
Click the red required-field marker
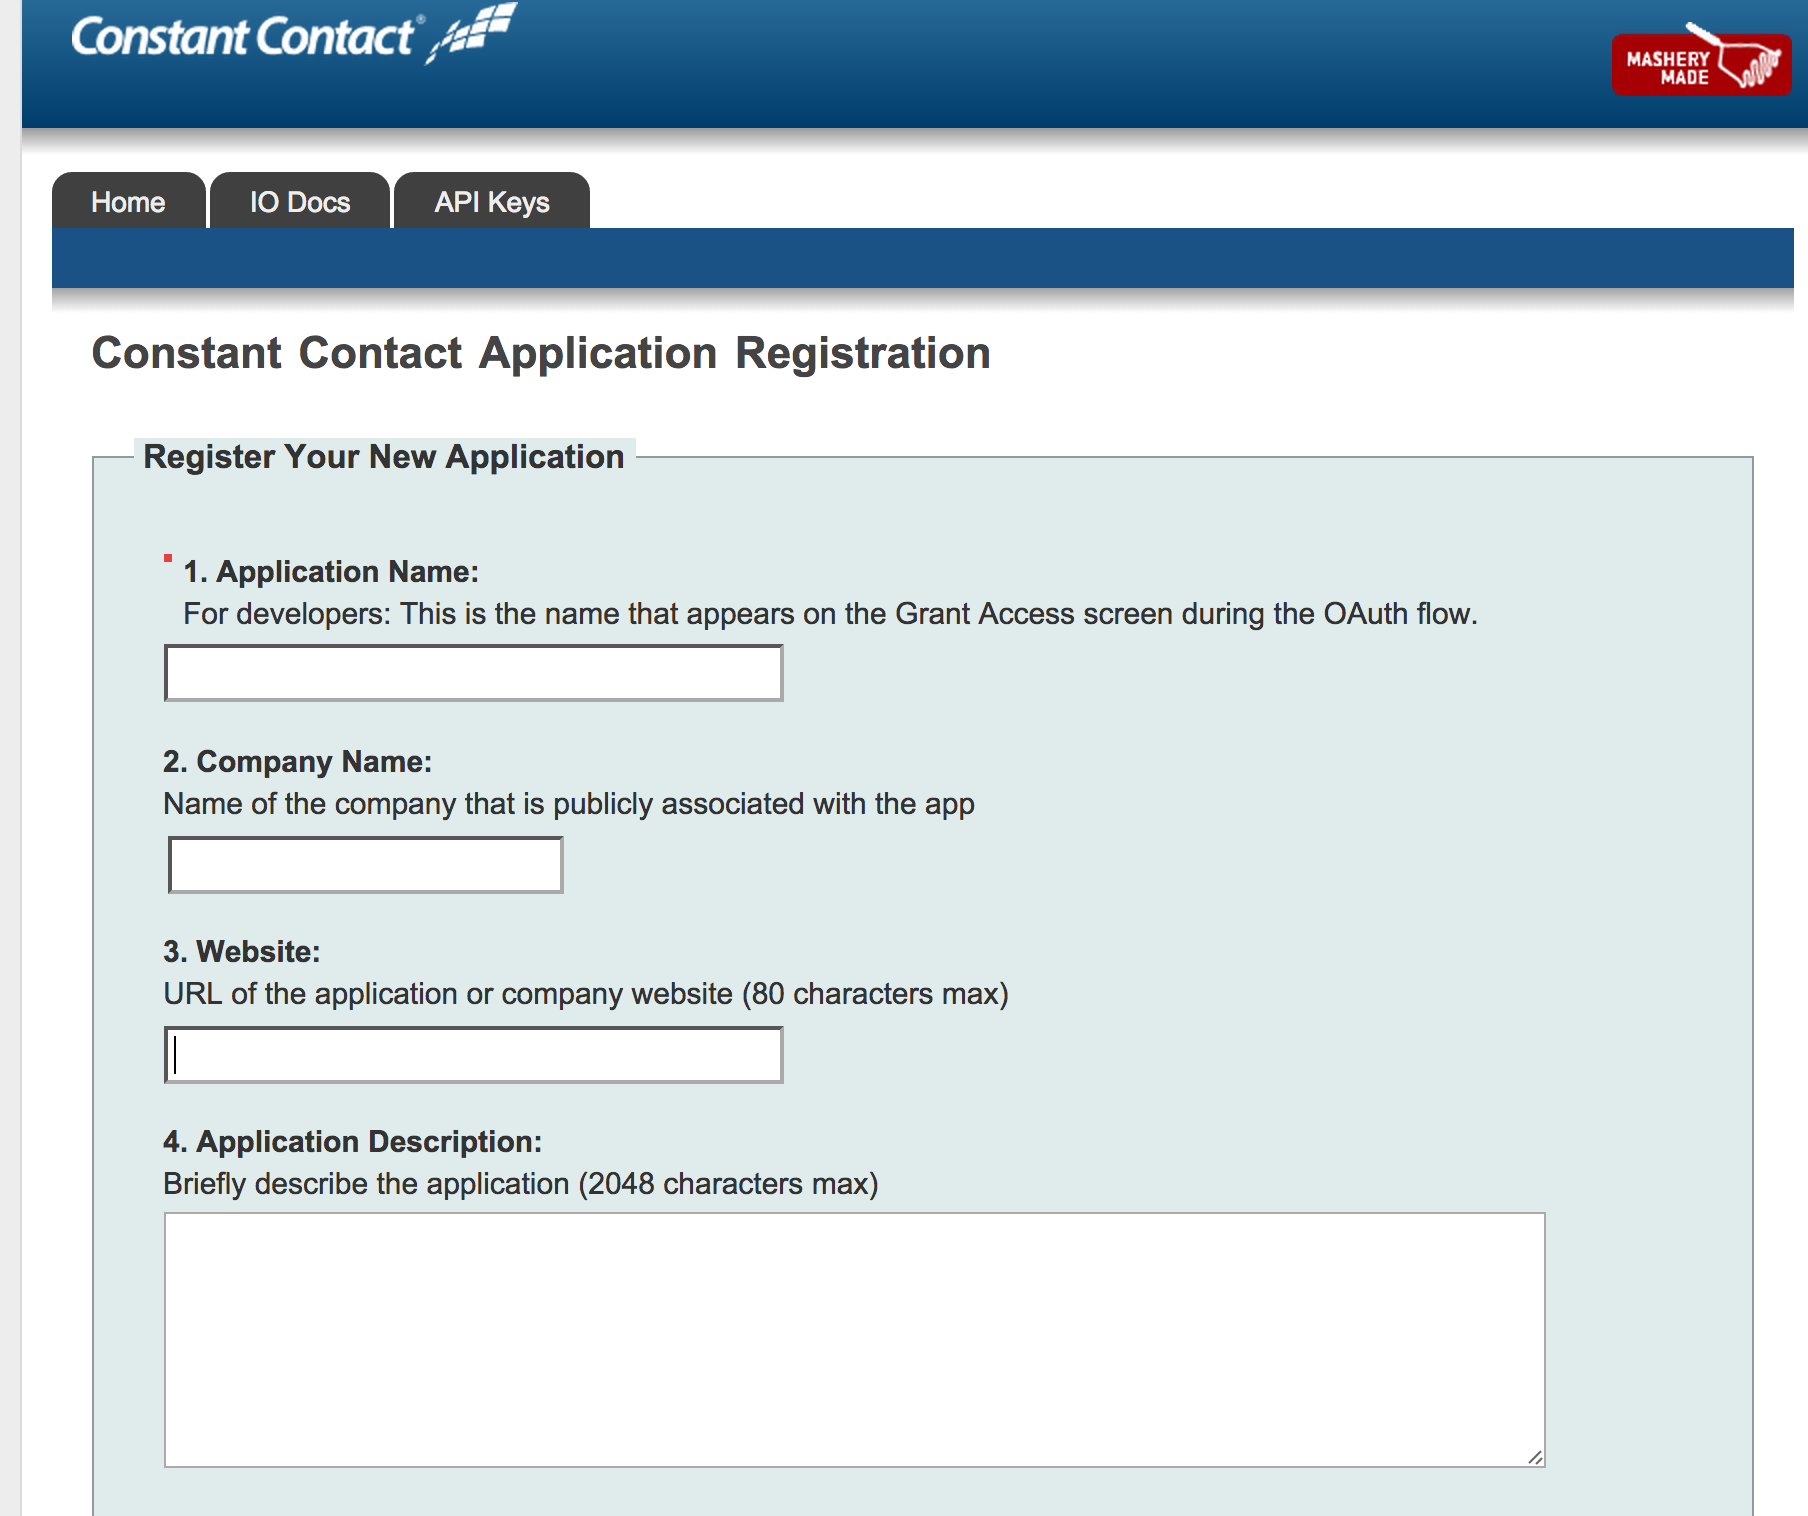(x=168, y=558)
